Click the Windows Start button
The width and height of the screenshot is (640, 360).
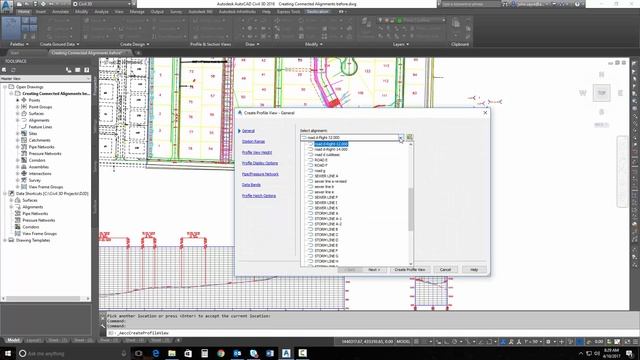tap(8, 353)
